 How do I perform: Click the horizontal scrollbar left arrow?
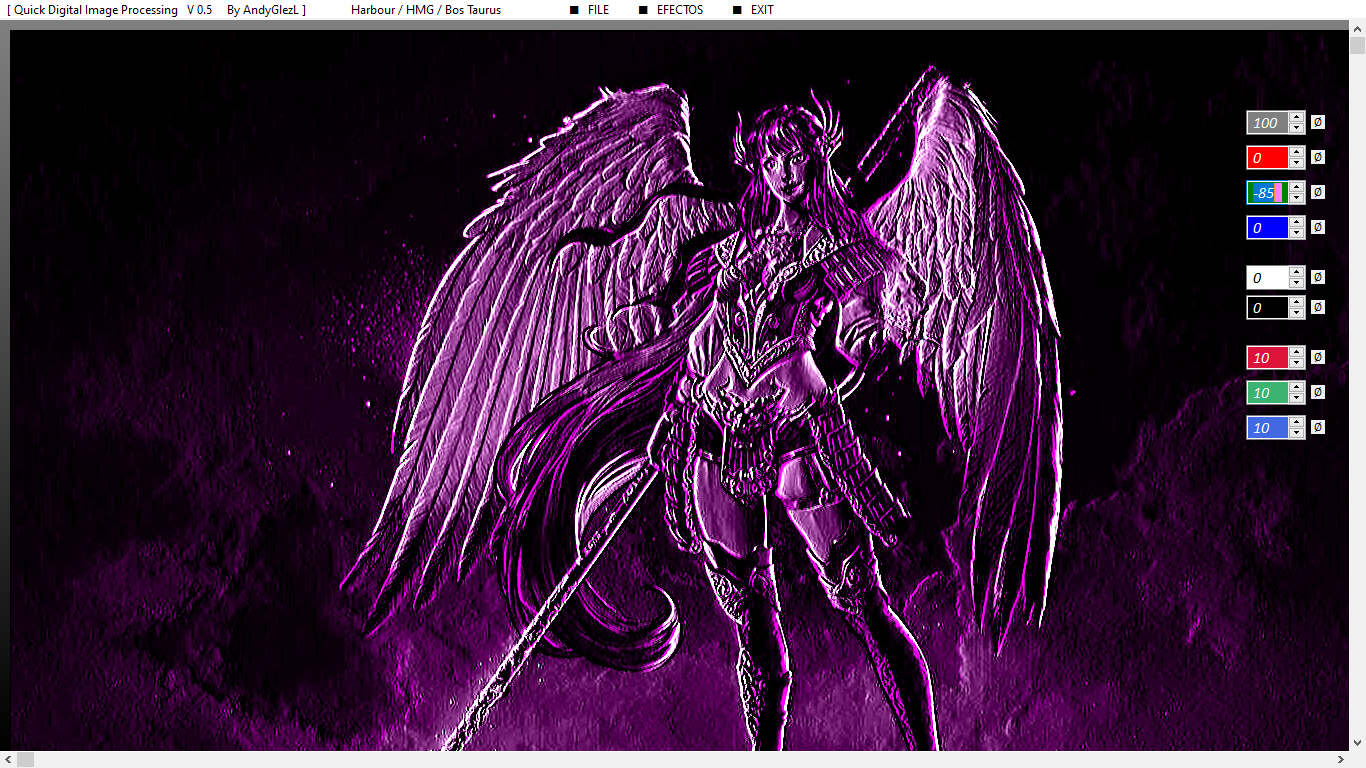pos(7,760)
